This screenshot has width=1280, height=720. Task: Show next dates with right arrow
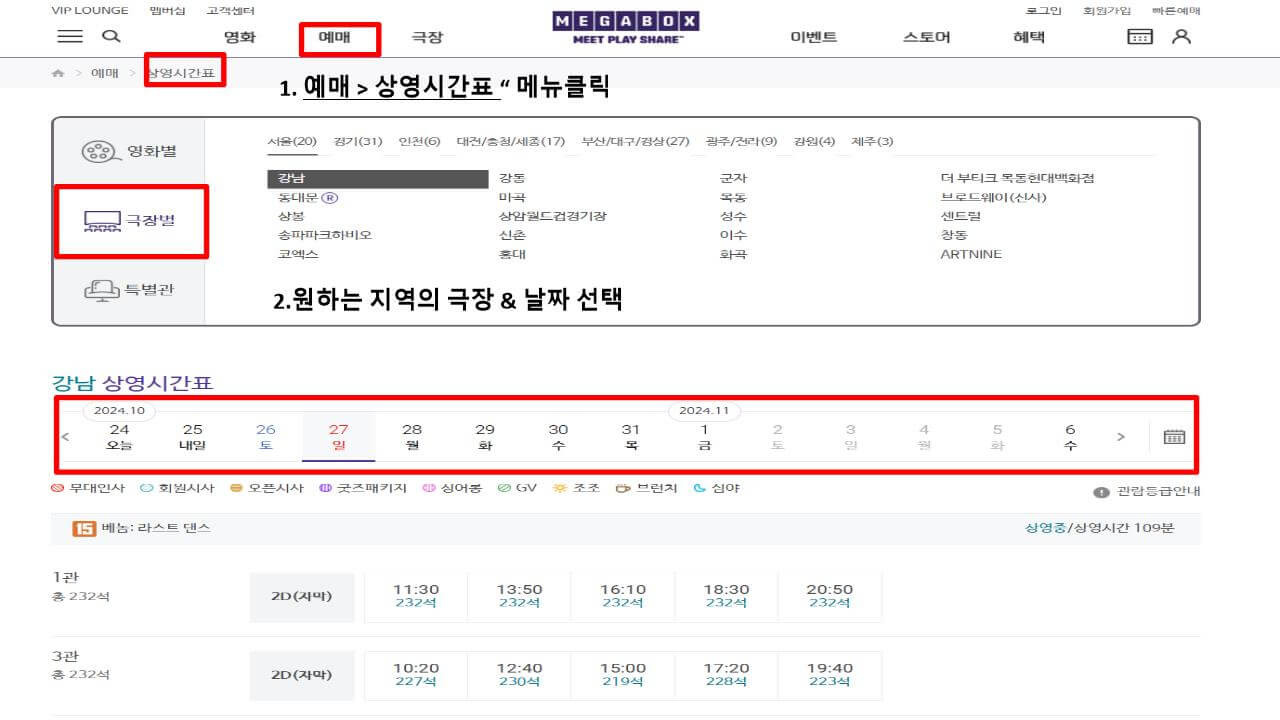pyautogui.click(x=1121, y=437)
